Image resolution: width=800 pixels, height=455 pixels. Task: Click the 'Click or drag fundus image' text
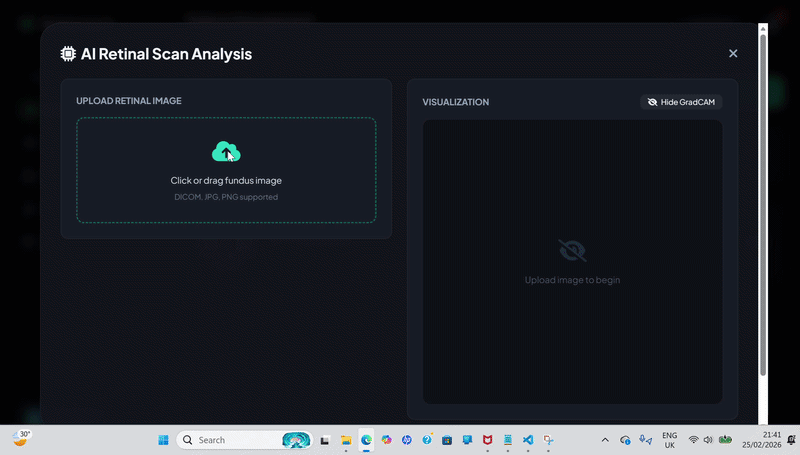click(x=226, y=181)
